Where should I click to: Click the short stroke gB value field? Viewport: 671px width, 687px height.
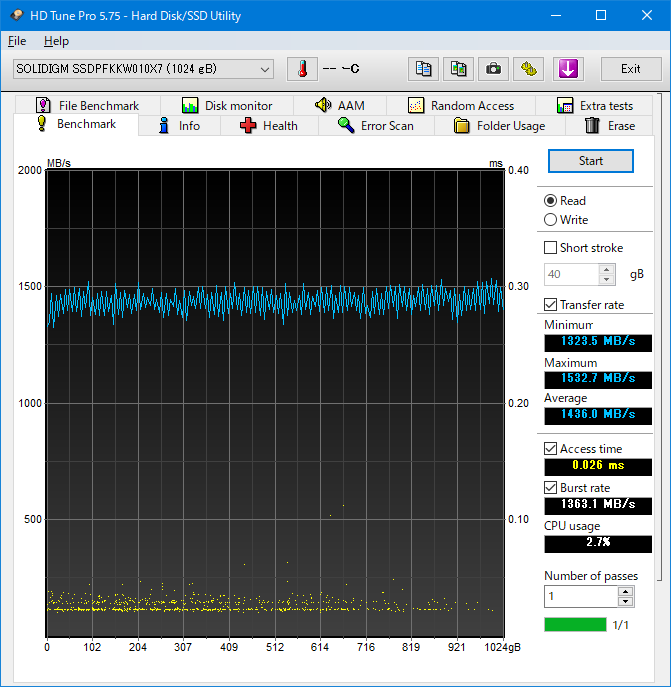coord(571,274)
